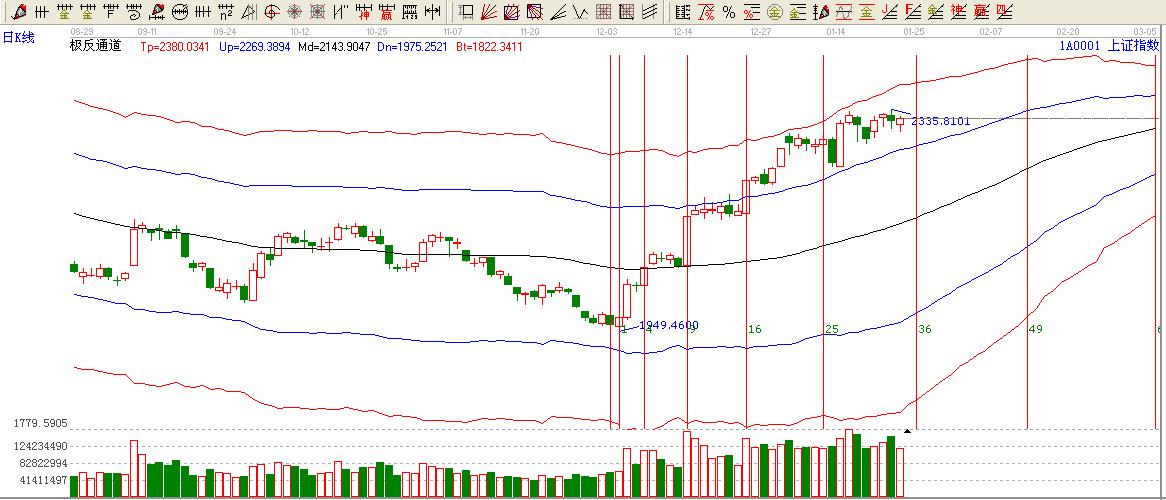The width and height of the screenshot is (1166, 500).
Task: Select the red grid pattern tool icon
Action: (x=604, y=13)
